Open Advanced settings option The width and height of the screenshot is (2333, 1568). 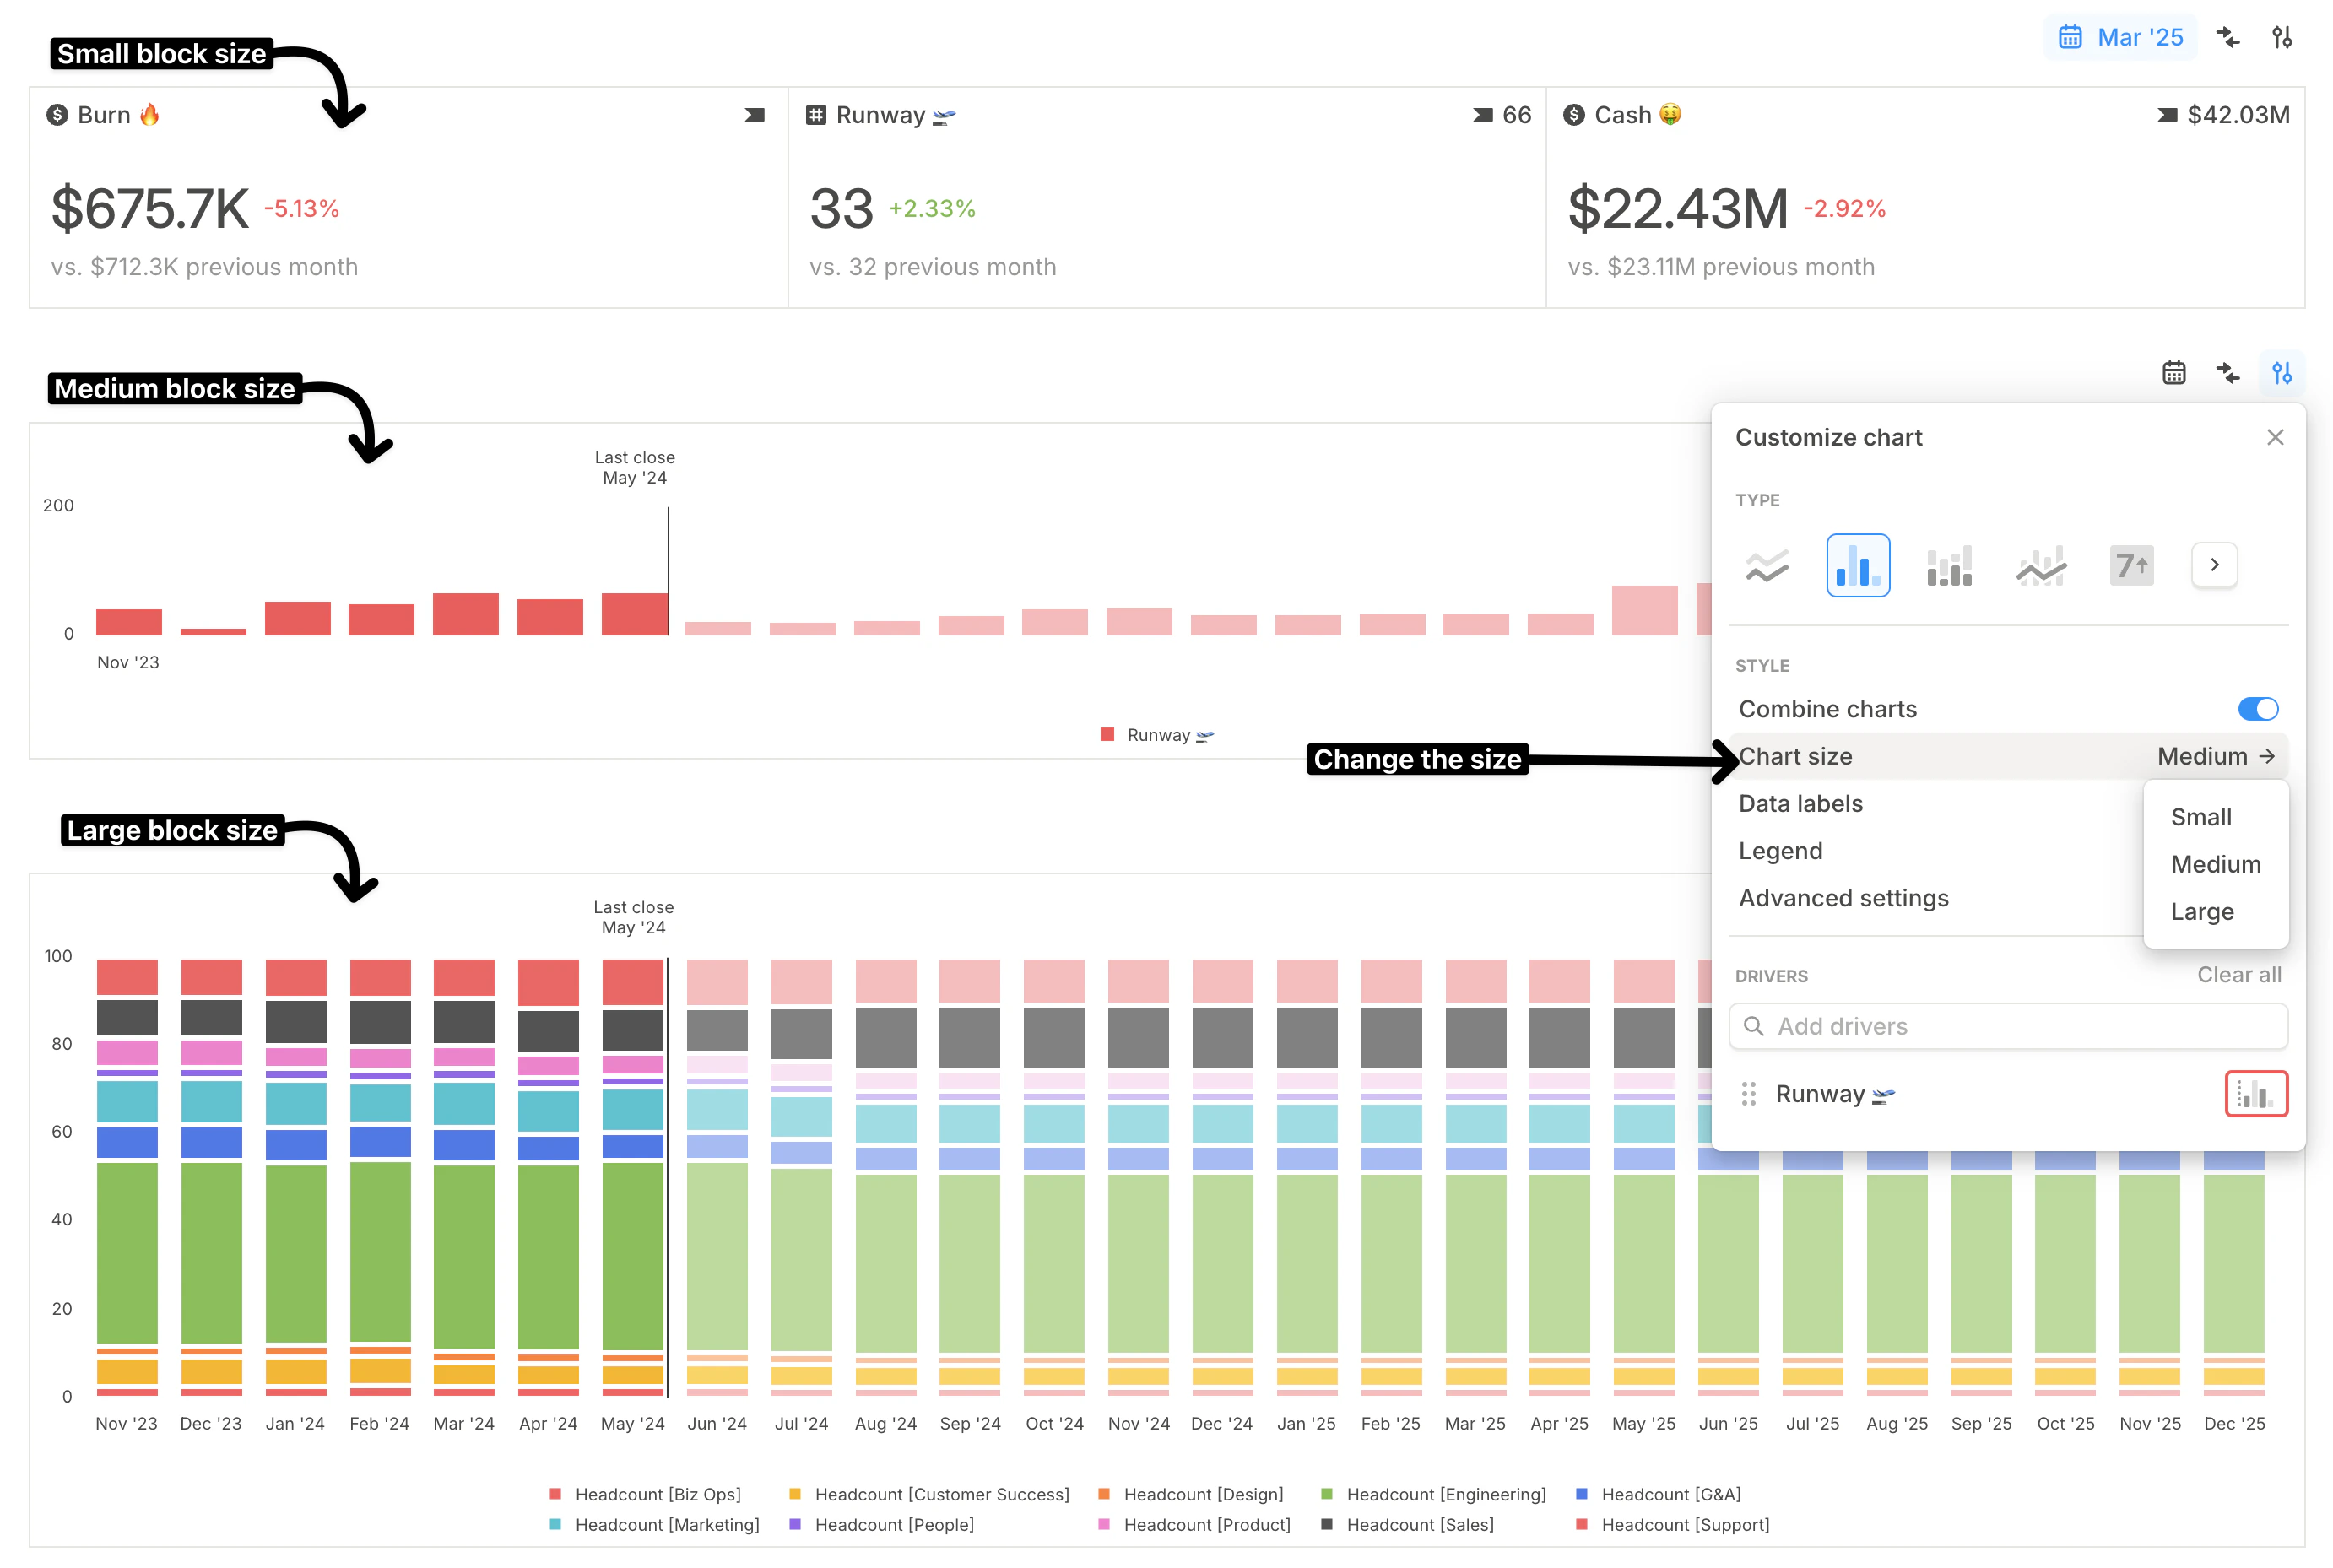click(1843, 898)
